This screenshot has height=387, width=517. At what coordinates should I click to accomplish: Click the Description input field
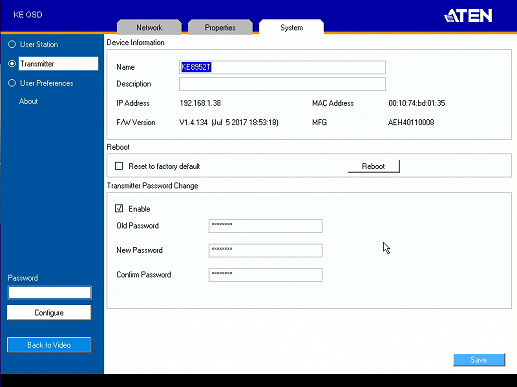click(x=282, y=84)
